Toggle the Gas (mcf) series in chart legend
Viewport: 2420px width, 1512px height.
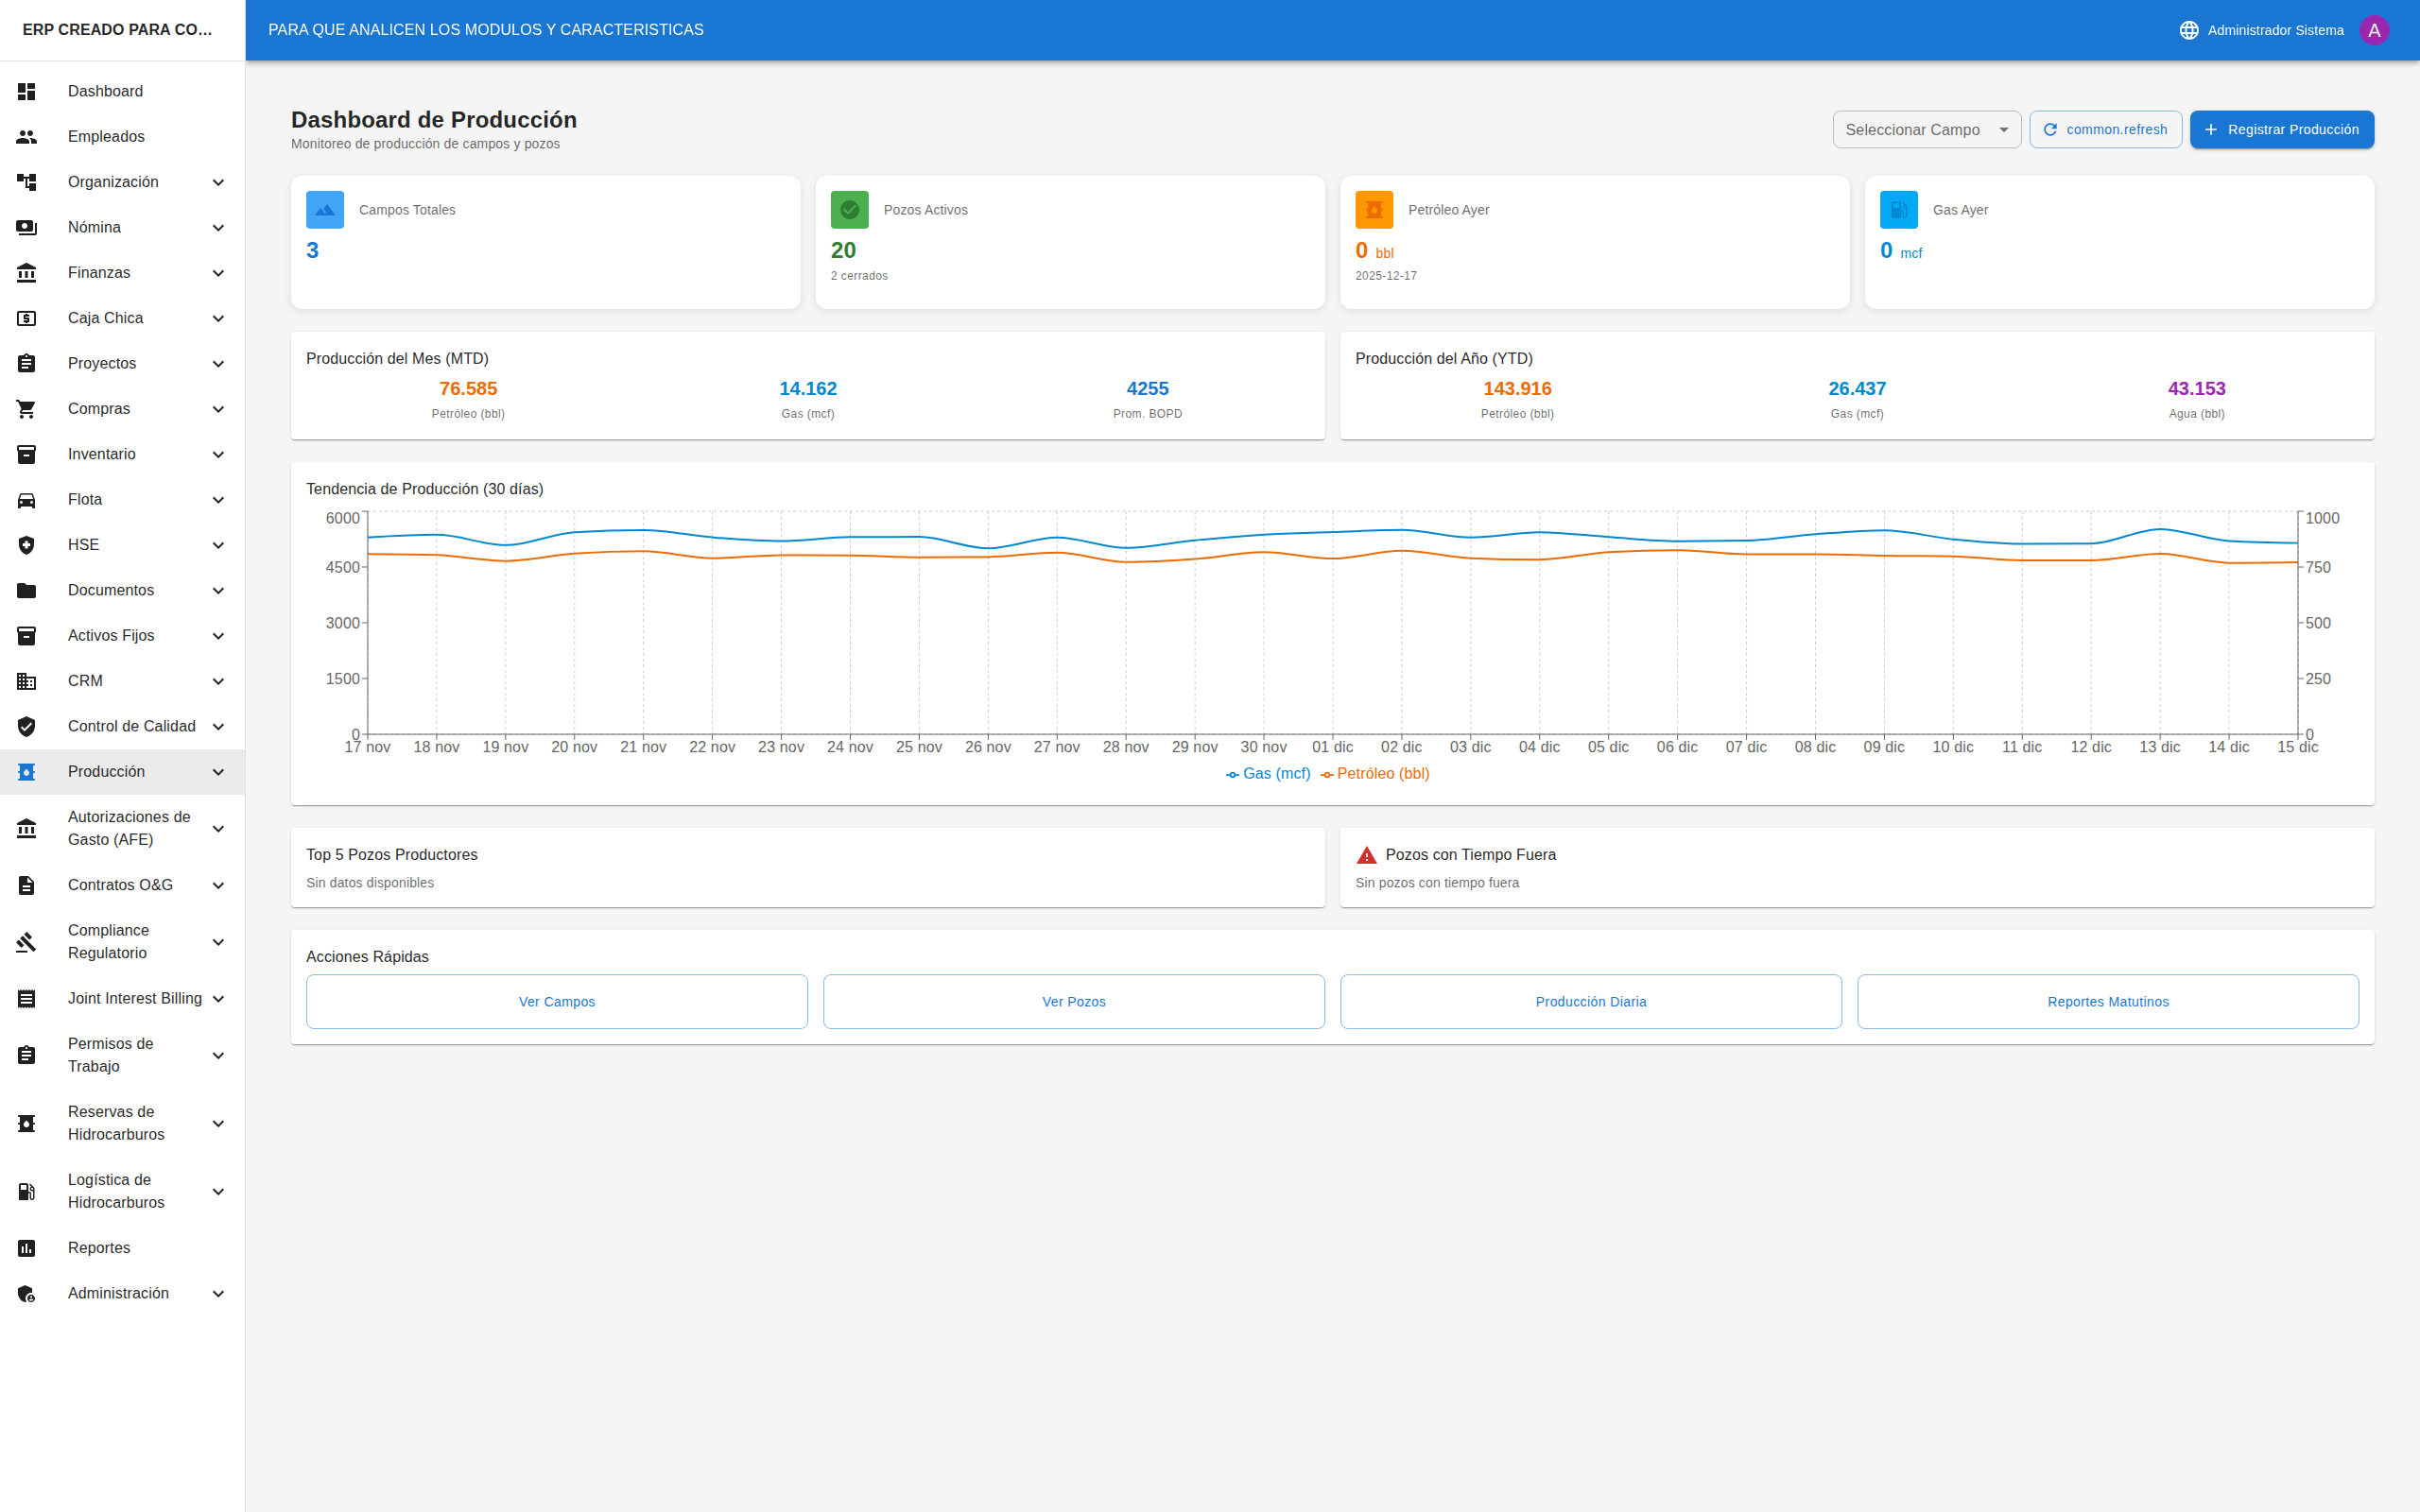coord(1268,773)
